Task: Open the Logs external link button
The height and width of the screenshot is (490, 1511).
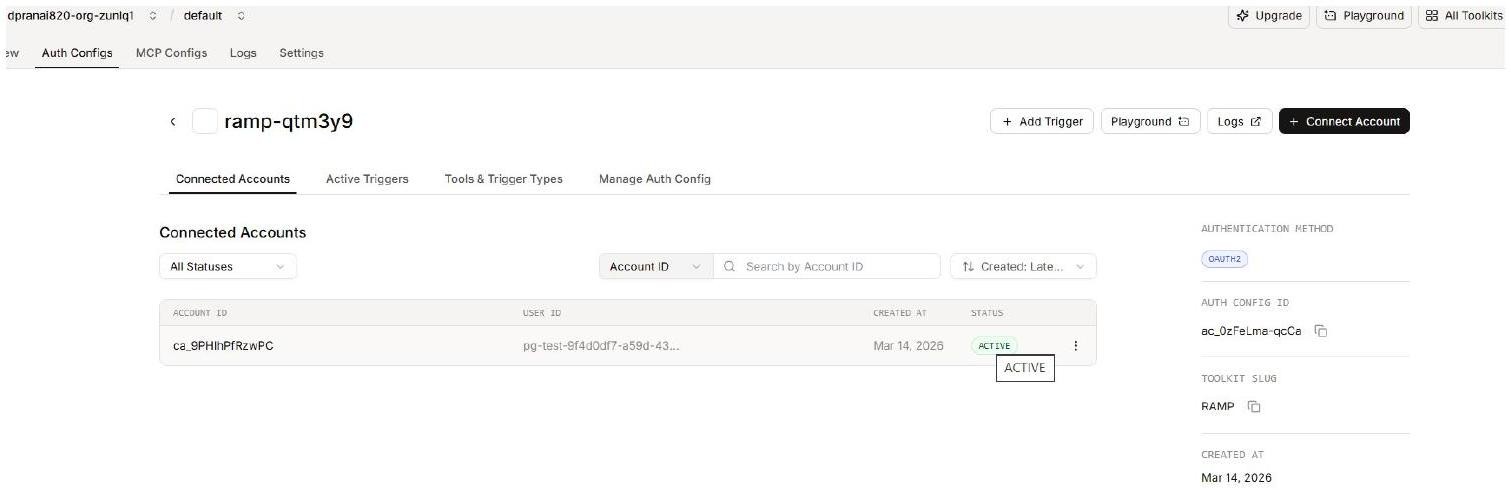Action: click(1239, 121)
